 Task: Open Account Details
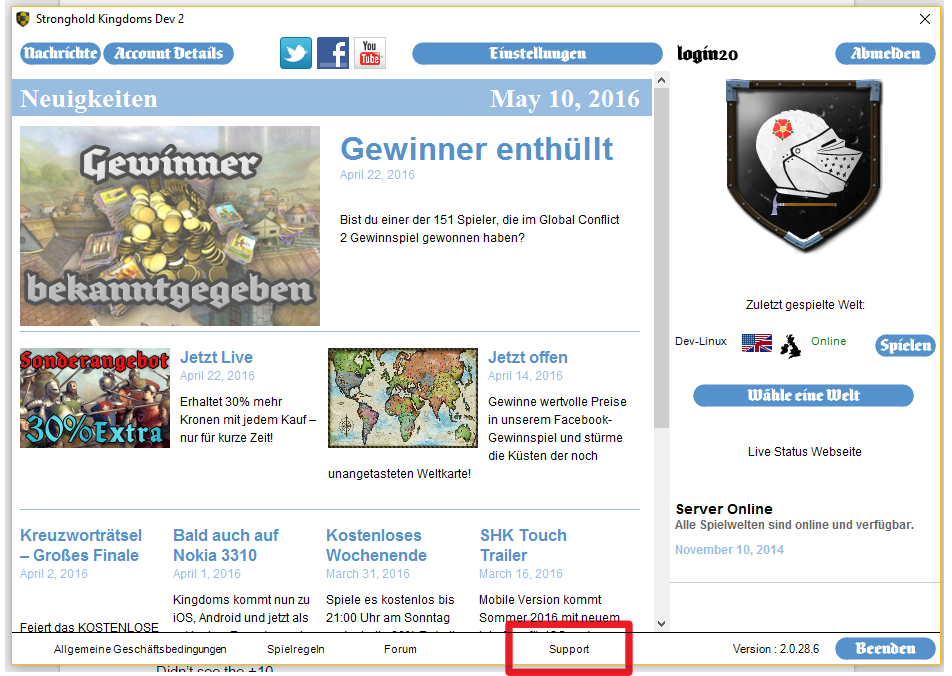pyautogui.click(x=168, y=53)
